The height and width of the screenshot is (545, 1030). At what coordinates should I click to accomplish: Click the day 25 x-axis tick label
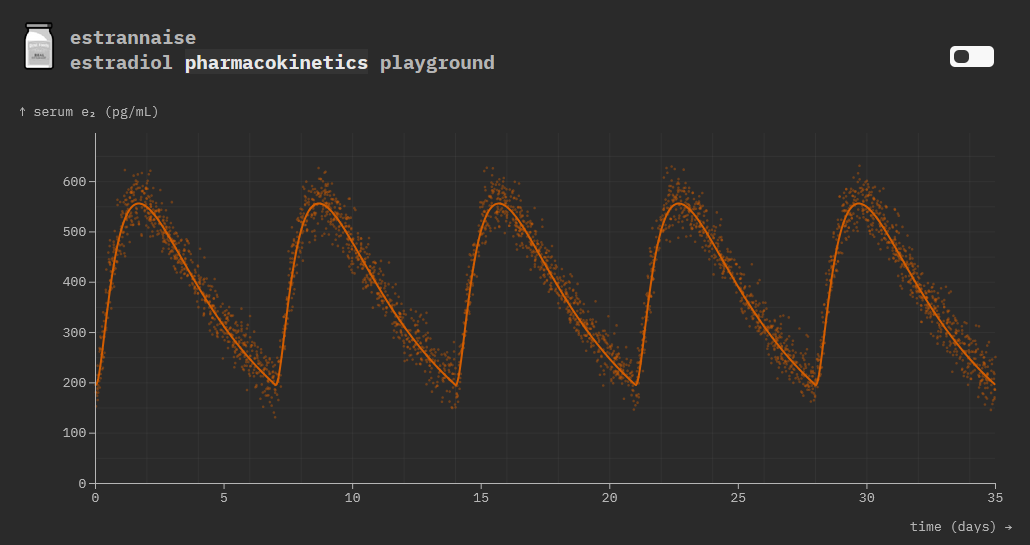[738, 497]
